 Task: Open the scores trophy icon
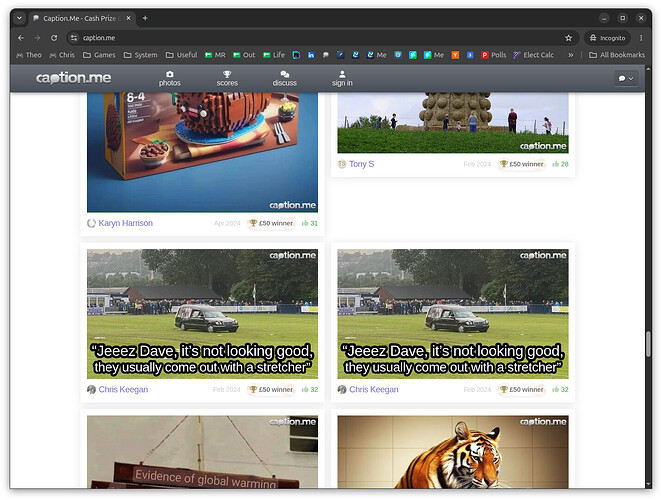[x=227, y=74]
